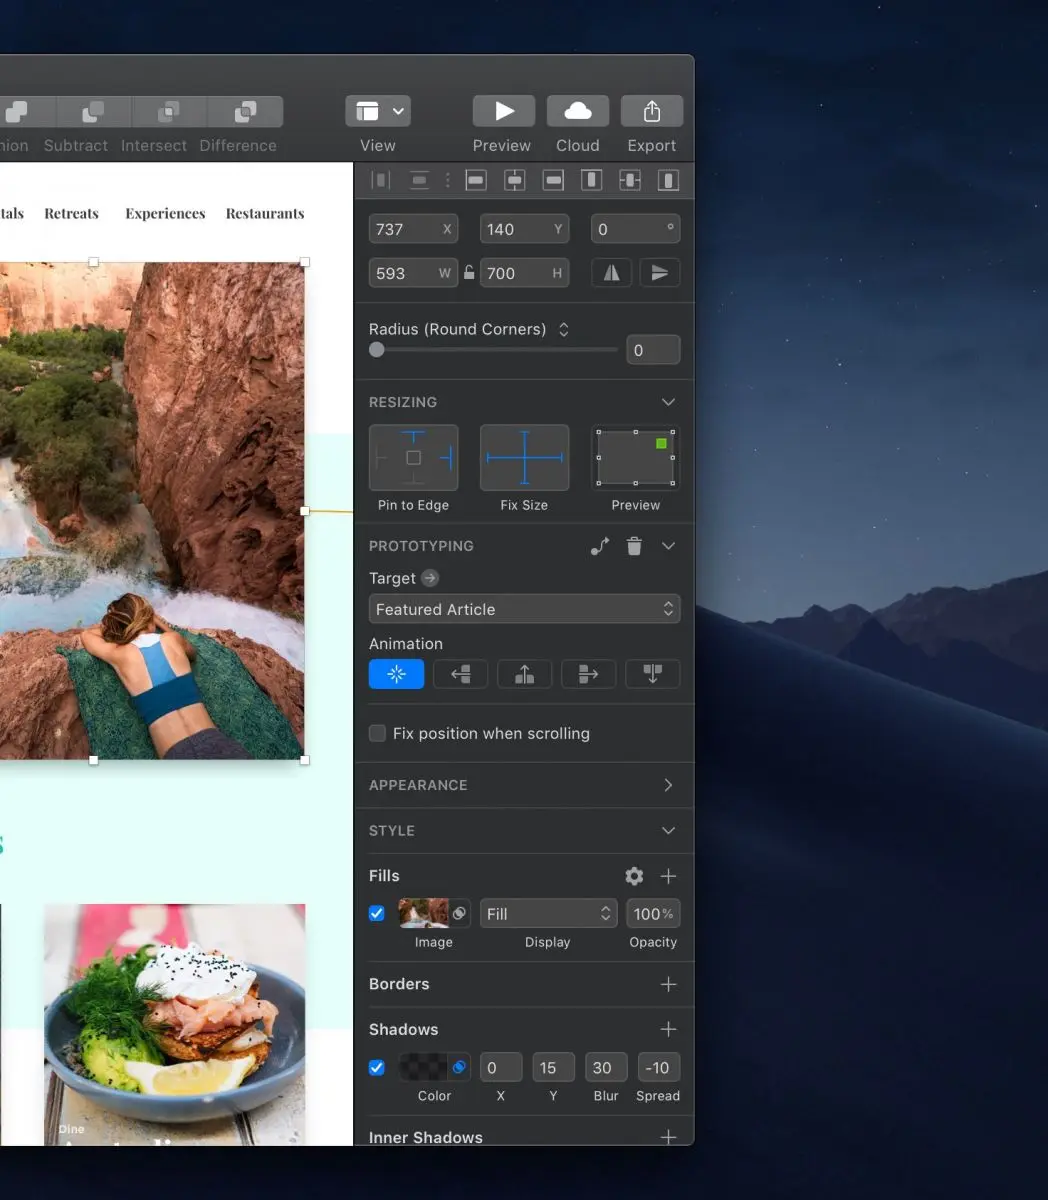
Task: Click the flip horizontal icon
Action: [611, 273]
